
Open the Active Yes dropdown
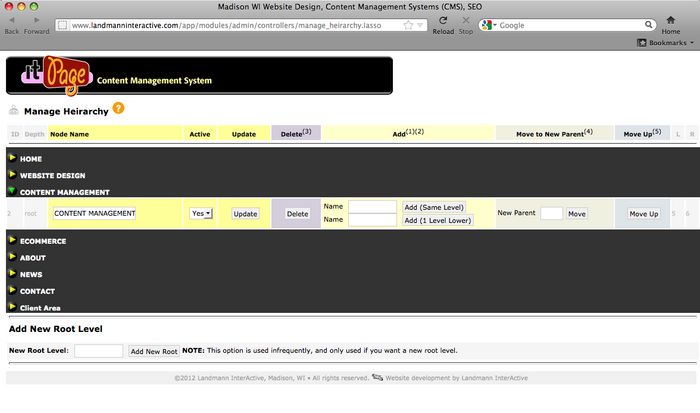coord(201,213)
